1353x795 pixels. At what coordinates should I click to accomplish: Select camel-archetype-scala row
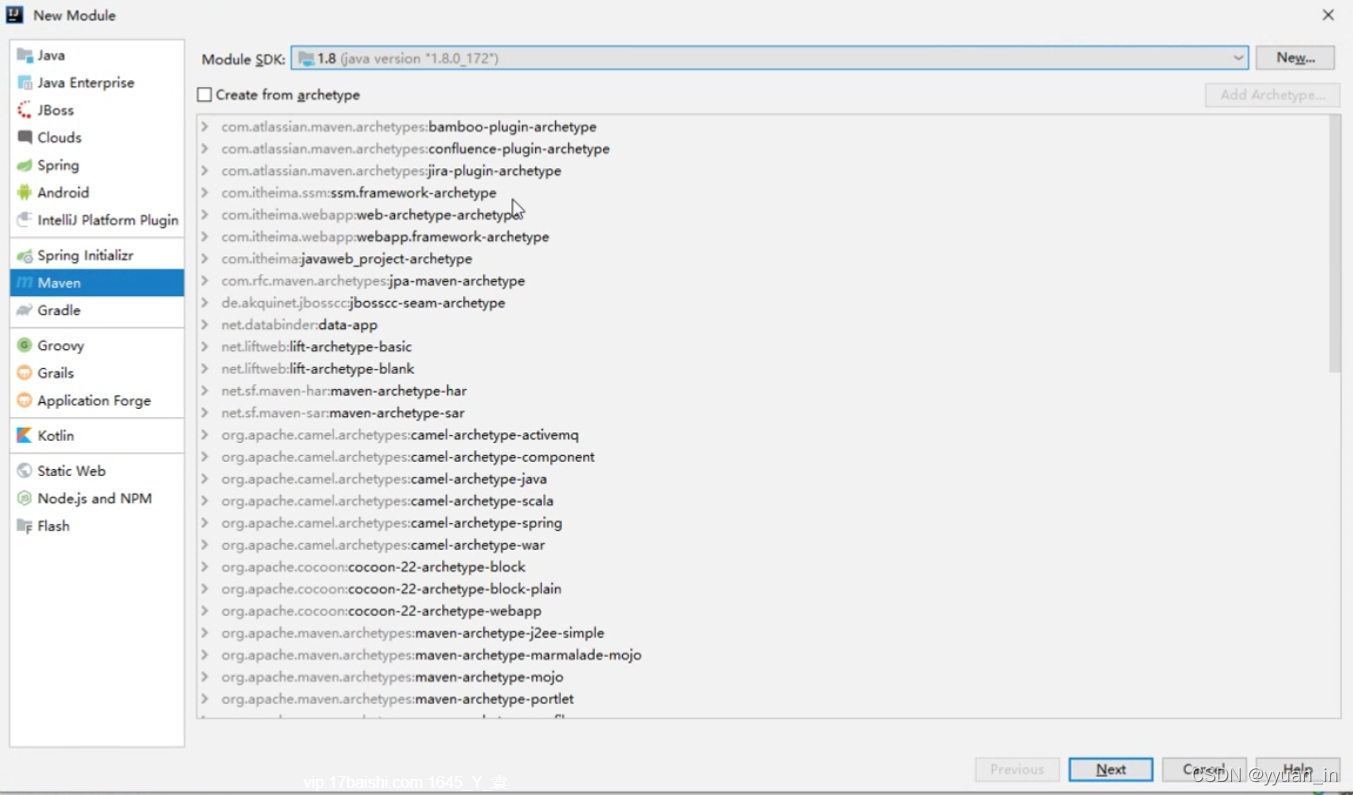[x=763, y=501]
